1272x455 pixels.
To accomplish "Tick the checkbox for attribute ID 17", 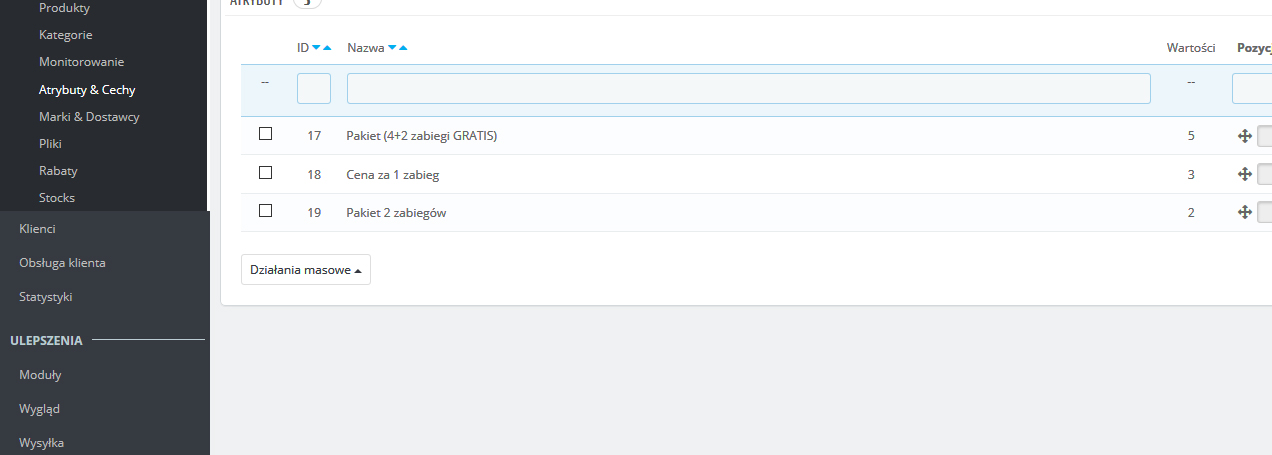I will click(265, 134).
